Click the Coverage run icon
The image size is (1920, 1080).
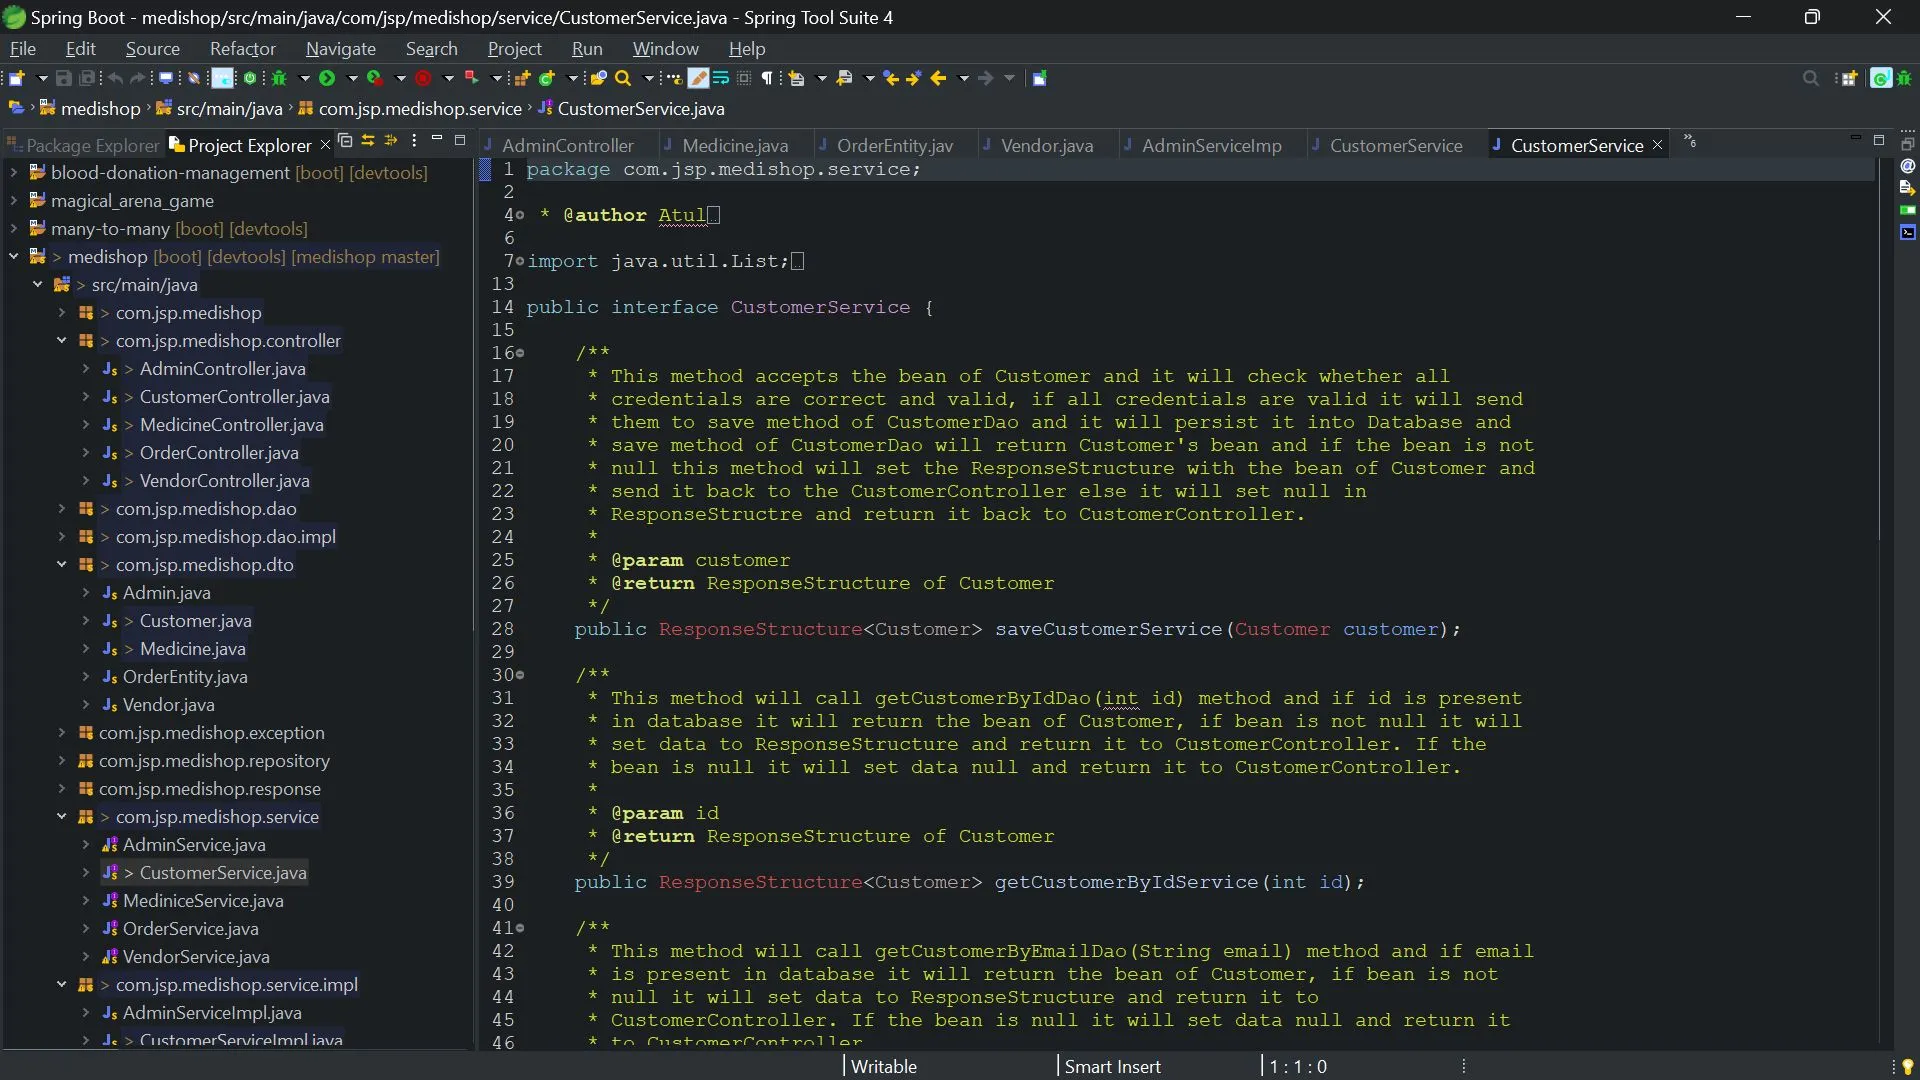coord(375,78)
